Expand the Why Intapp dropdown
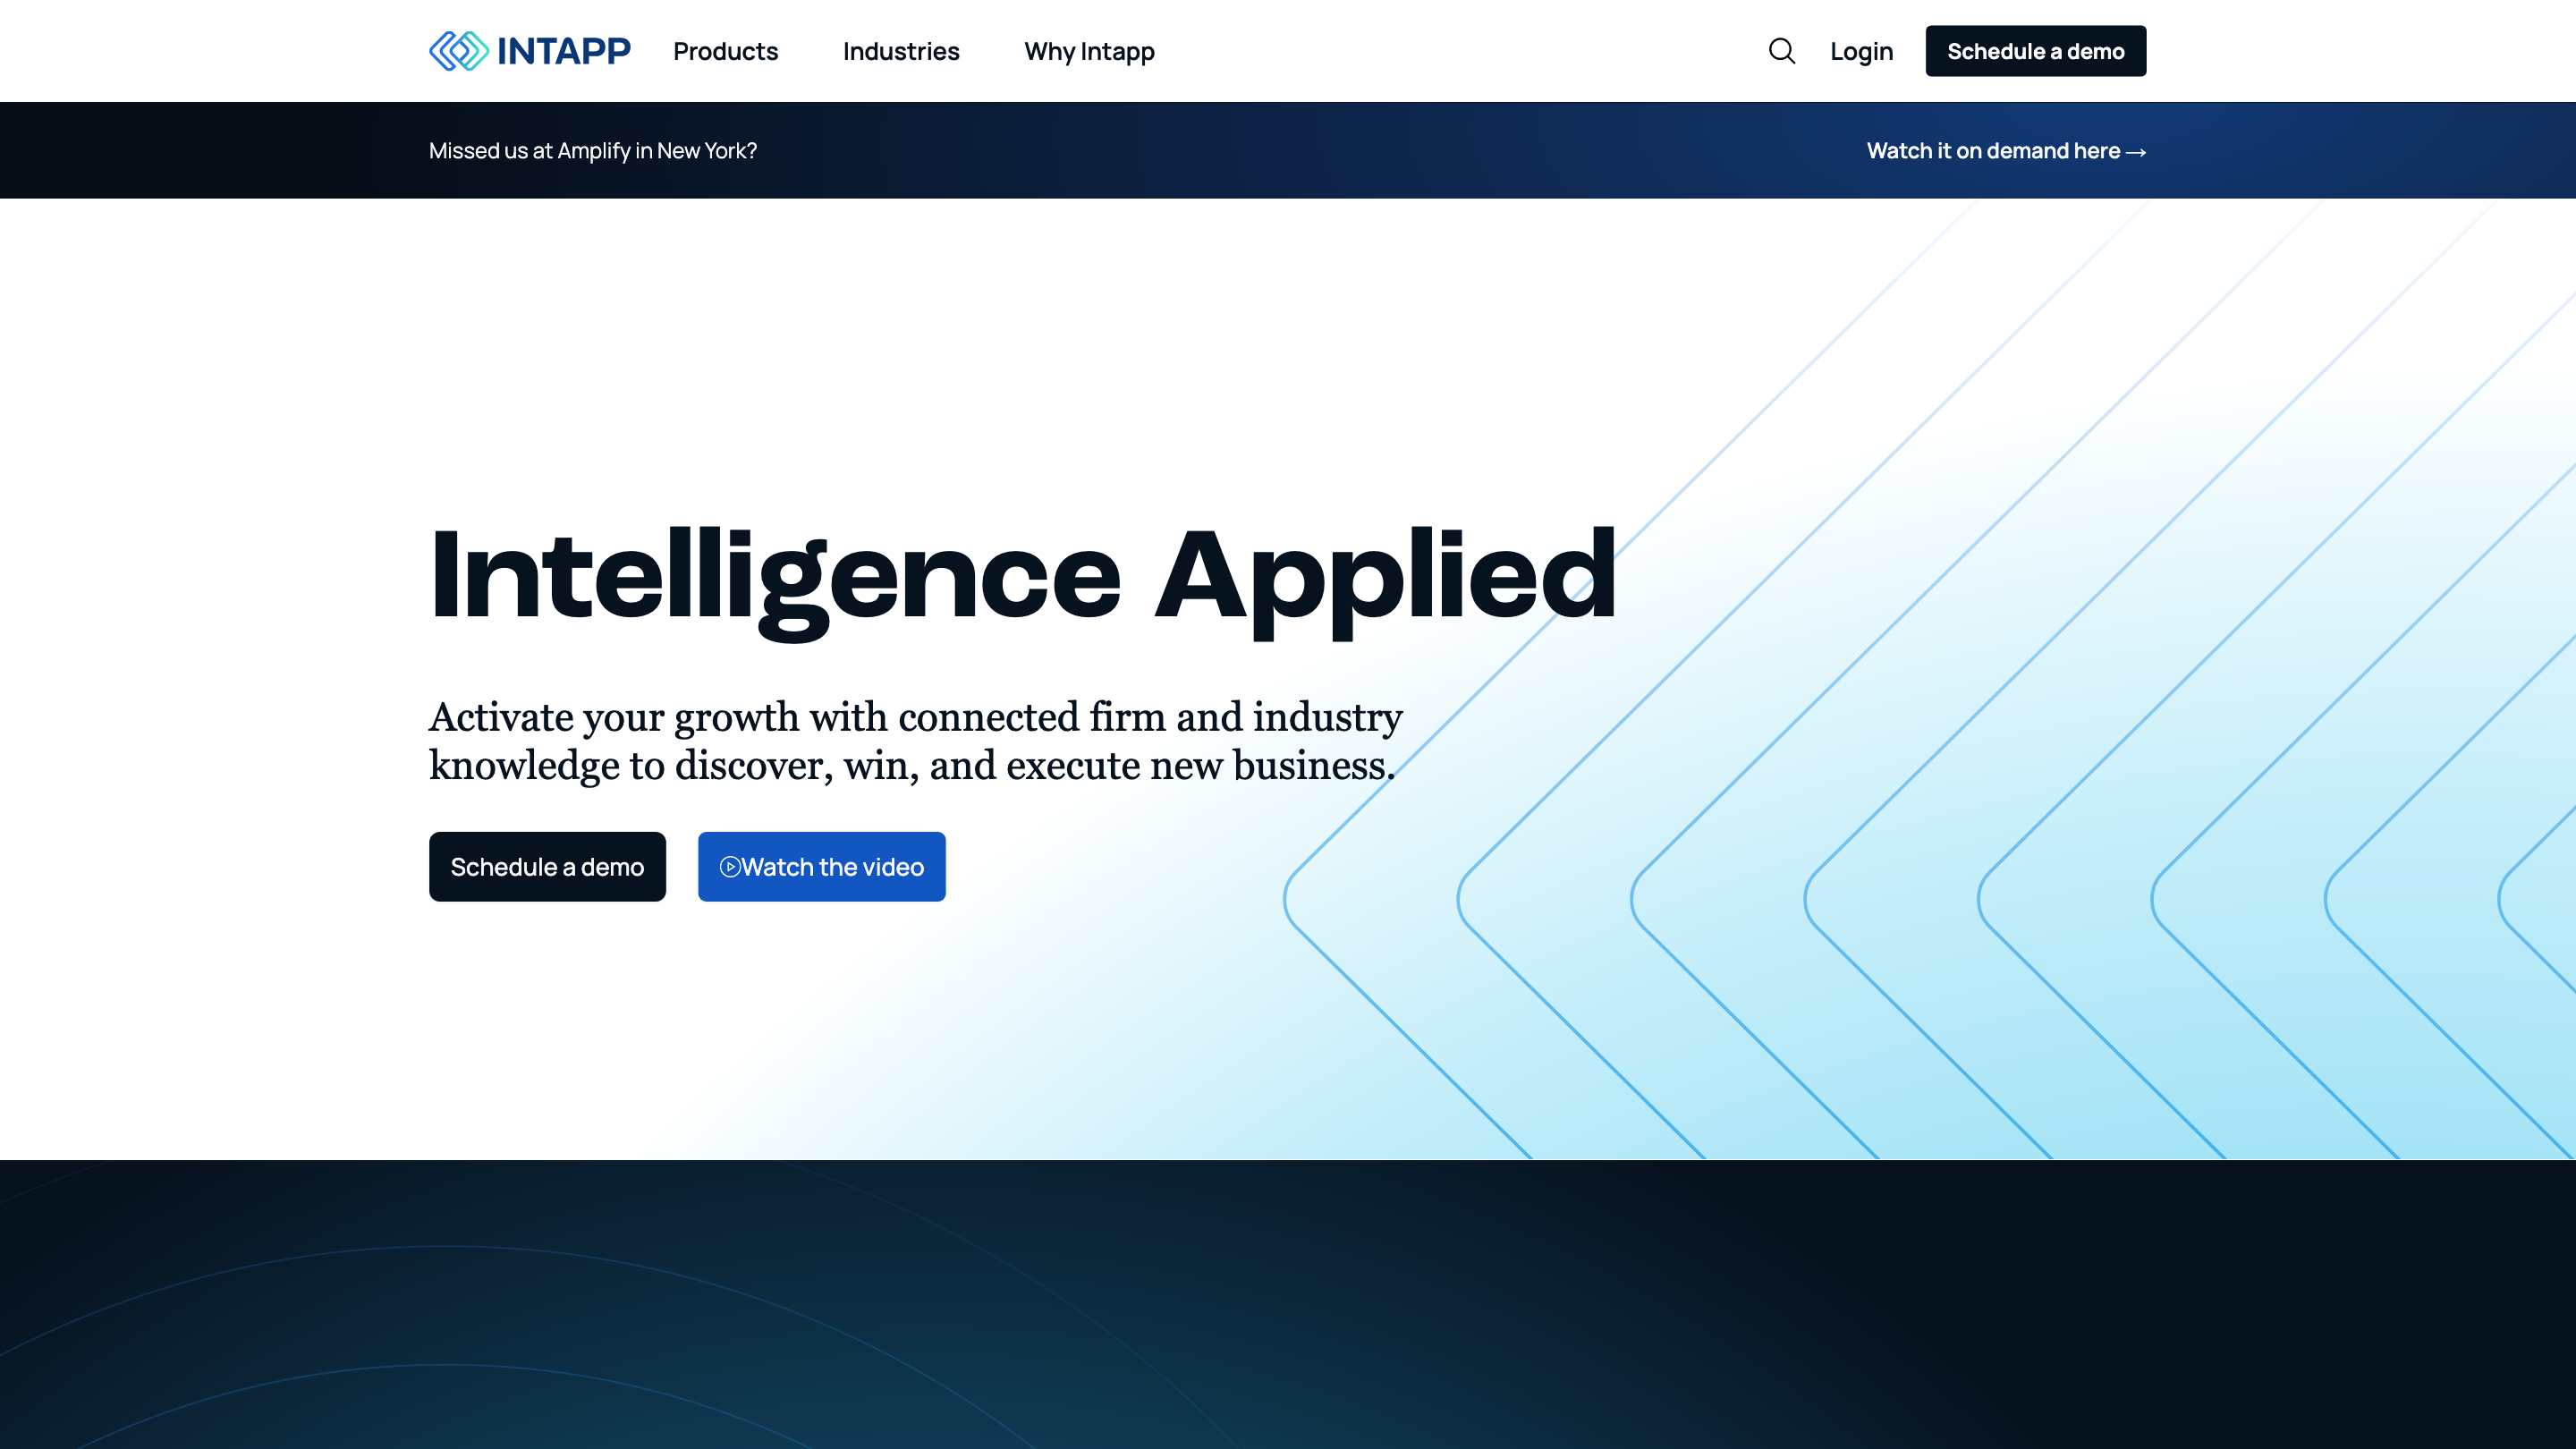2576x1449 pixels. tap(1088, 51)
